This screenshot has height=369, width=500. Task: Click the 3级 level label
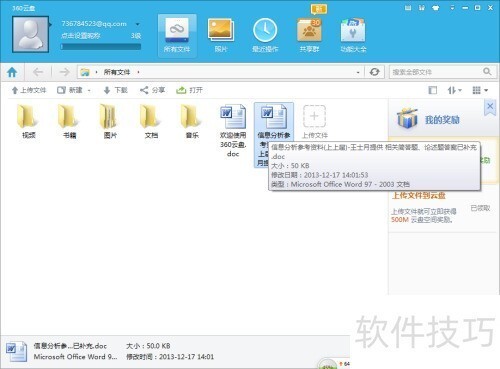pos(136,36)
